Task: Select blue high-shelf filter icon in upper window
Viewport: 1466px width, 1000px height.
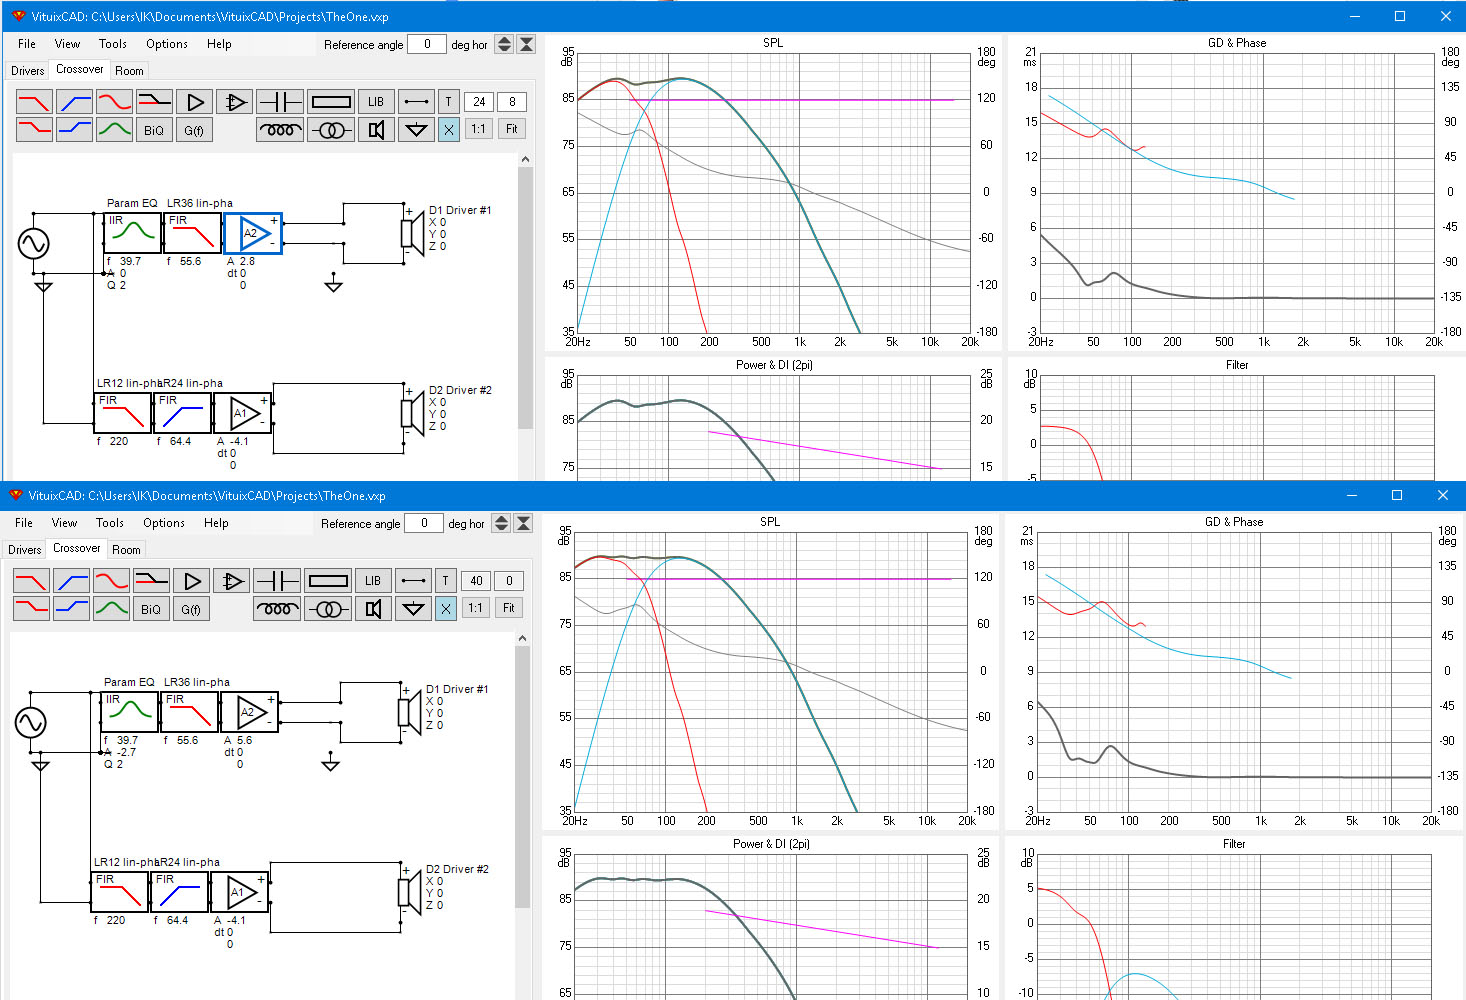Action: [x=75, y=129]
